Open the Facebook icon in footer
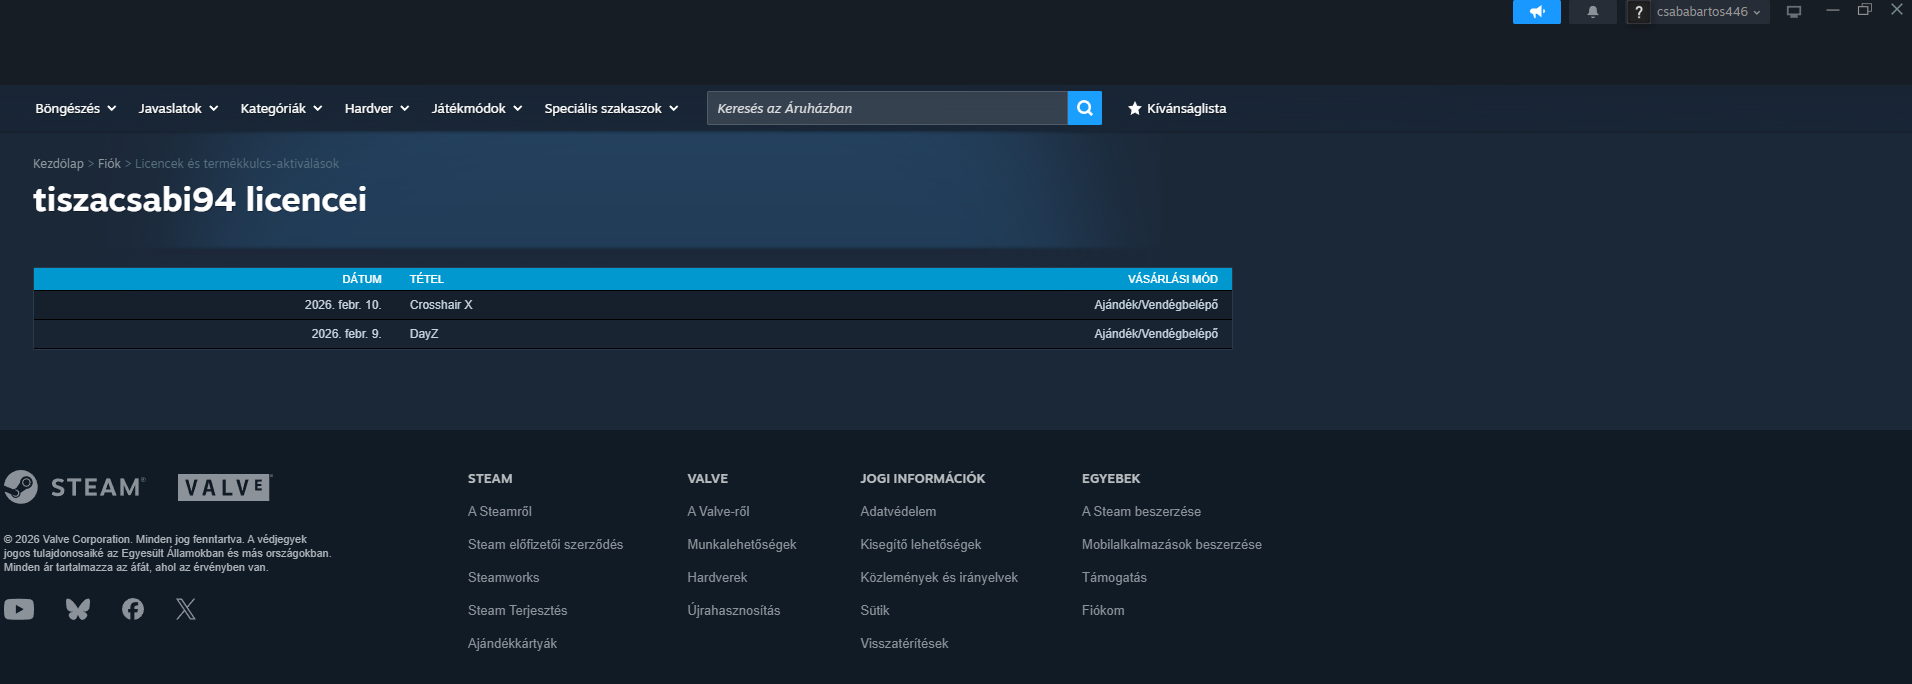The width and height of the screenshot is (1912, 684). click(133, 609)
